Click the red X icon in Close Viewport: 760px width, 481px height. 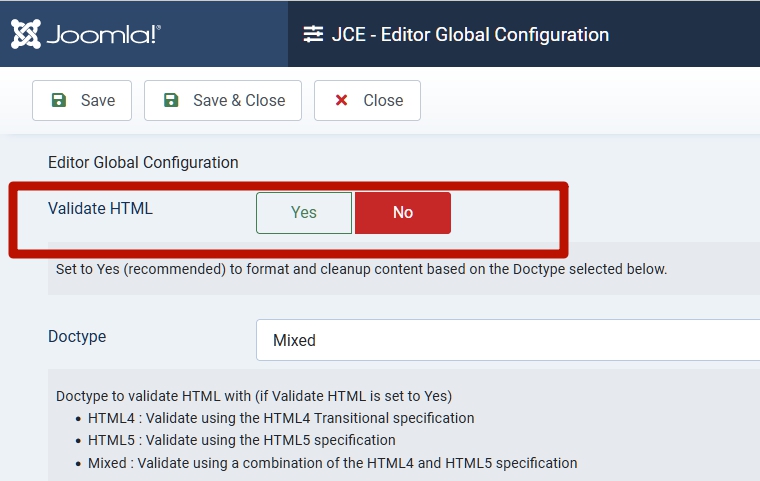[x=341, y=100]
